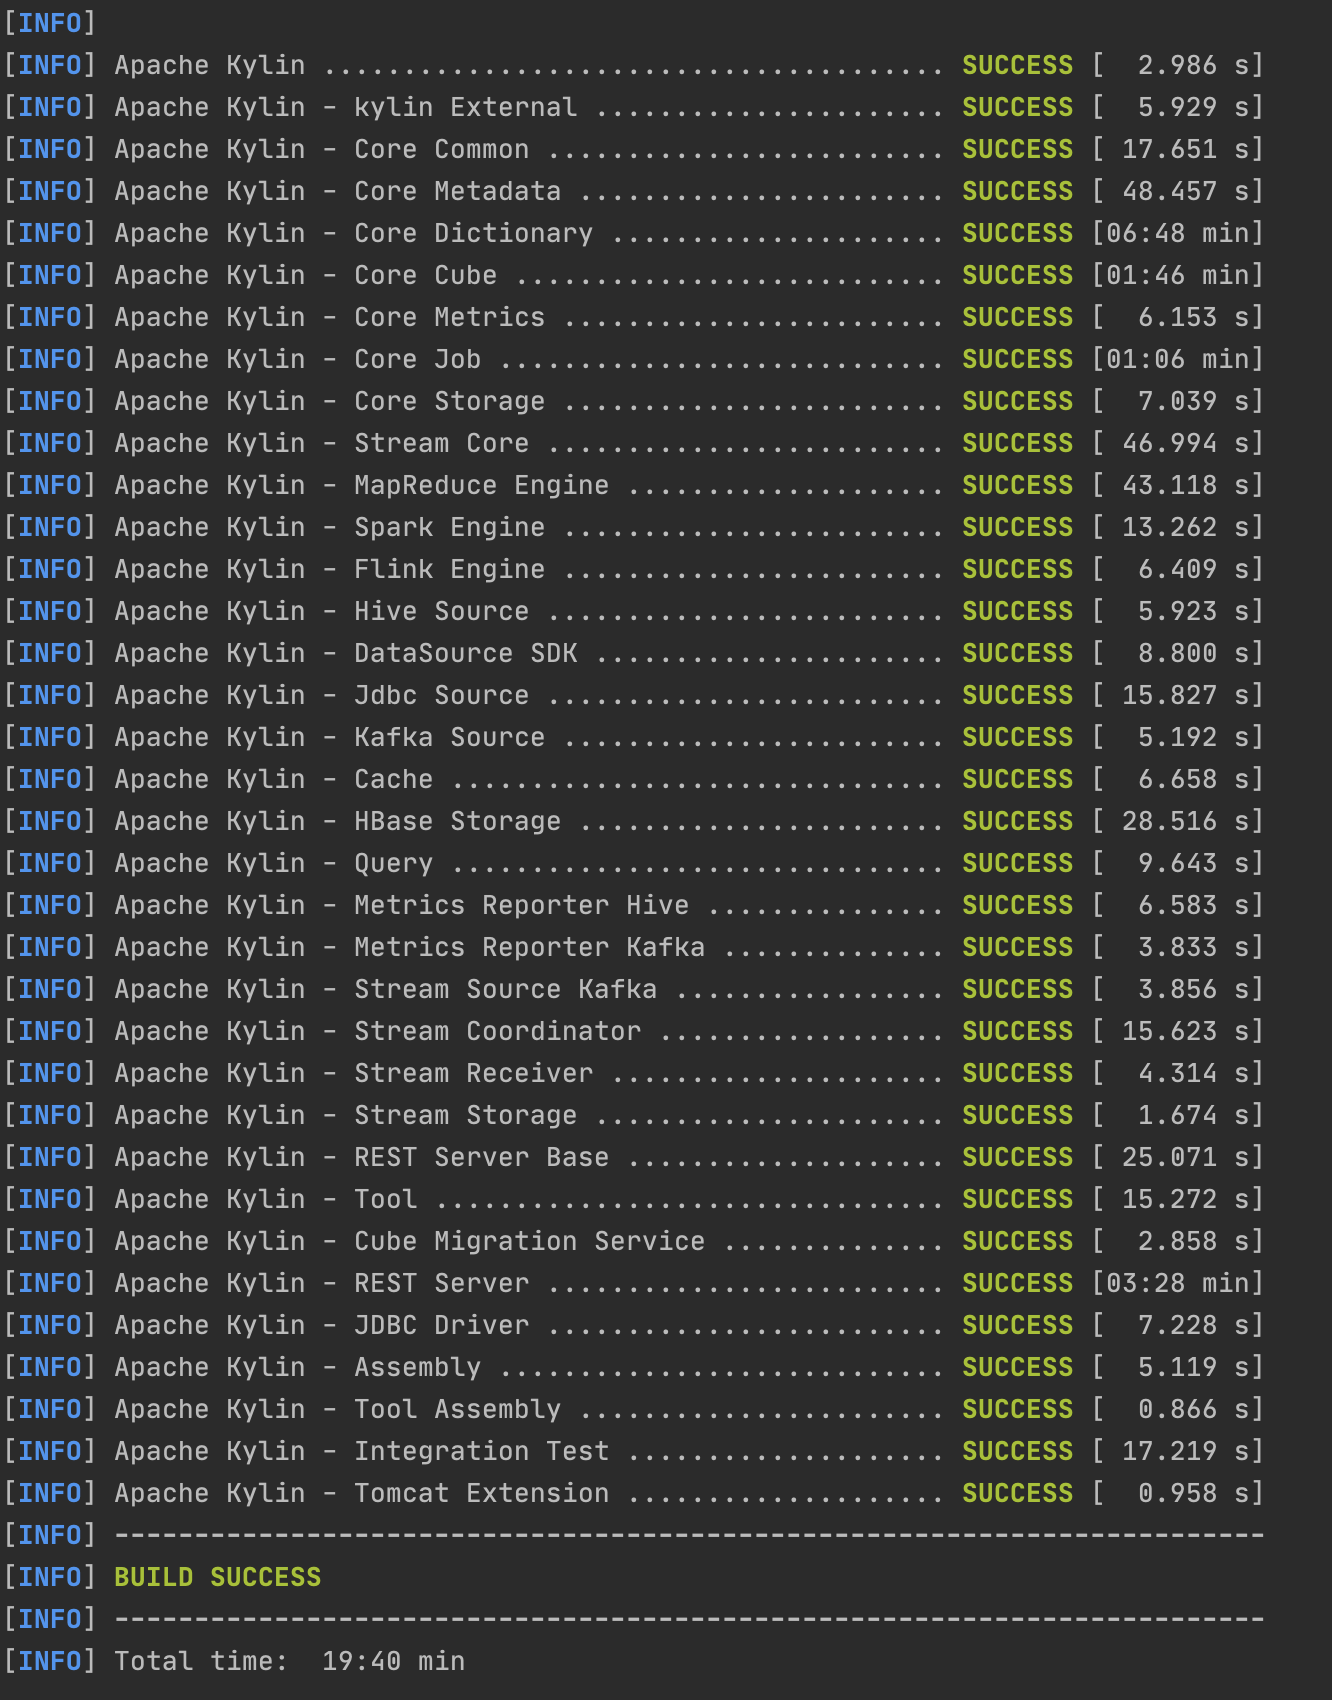Click the 'Stream Receiver' module name
This screenshot has width=1332, height=1700.
[473, 1073]
